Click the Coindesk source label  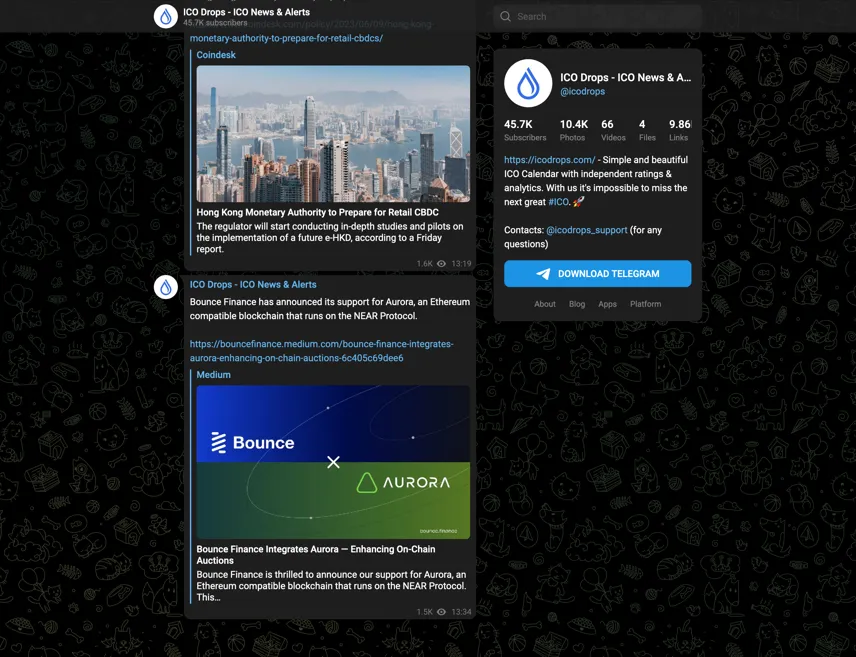216,55
